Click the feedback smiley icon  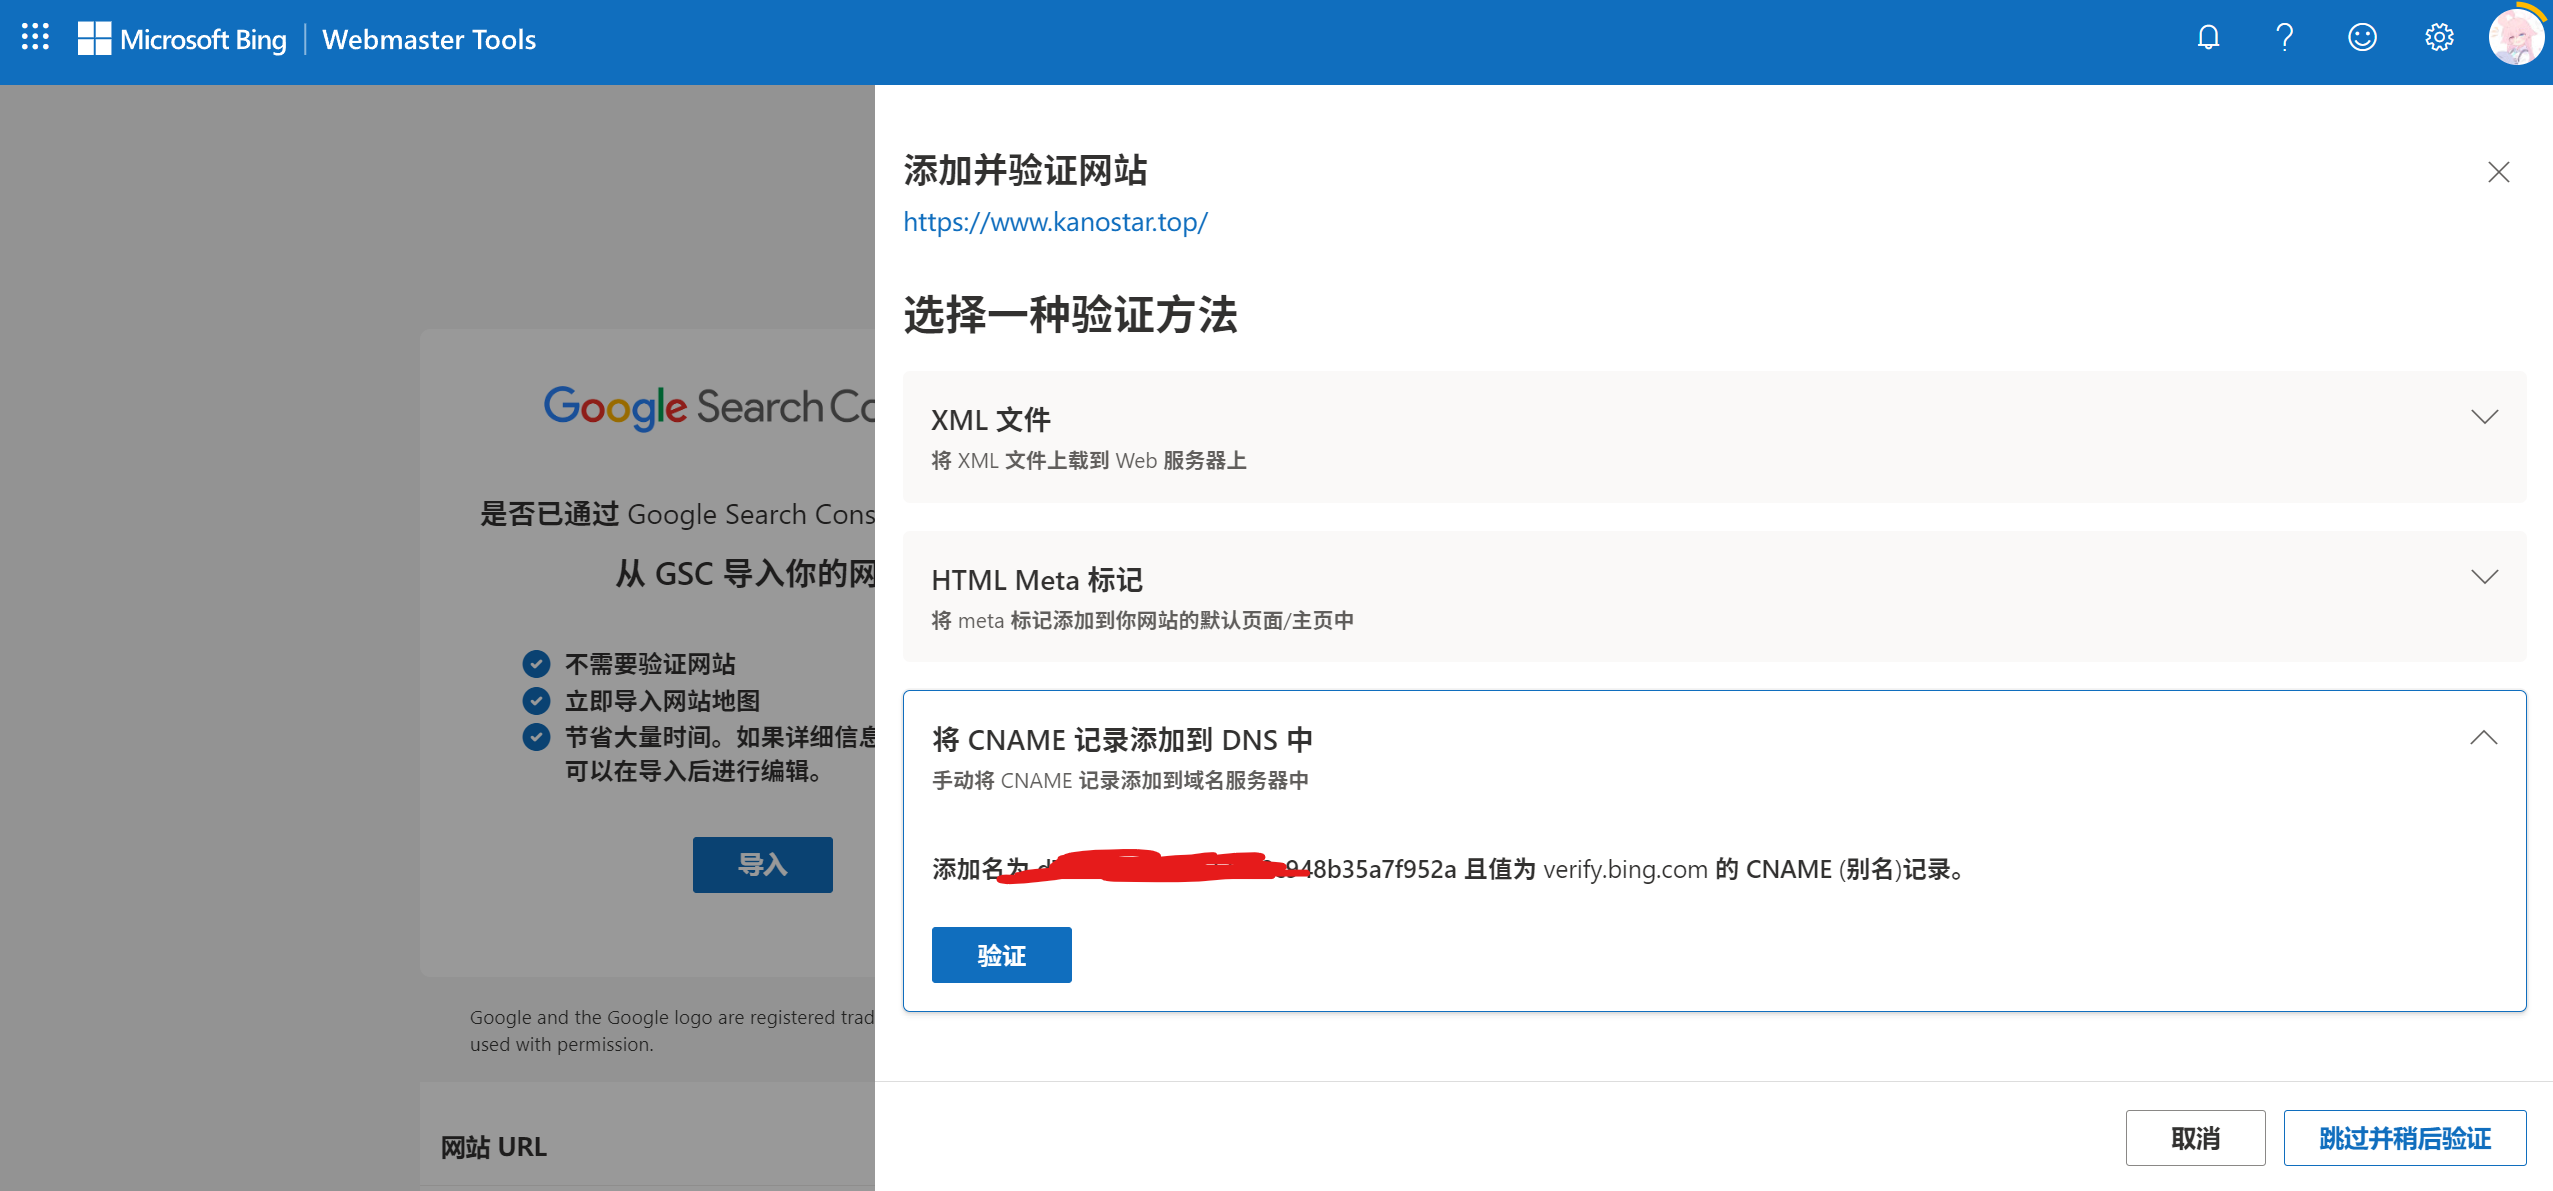tap(2362, 38)
